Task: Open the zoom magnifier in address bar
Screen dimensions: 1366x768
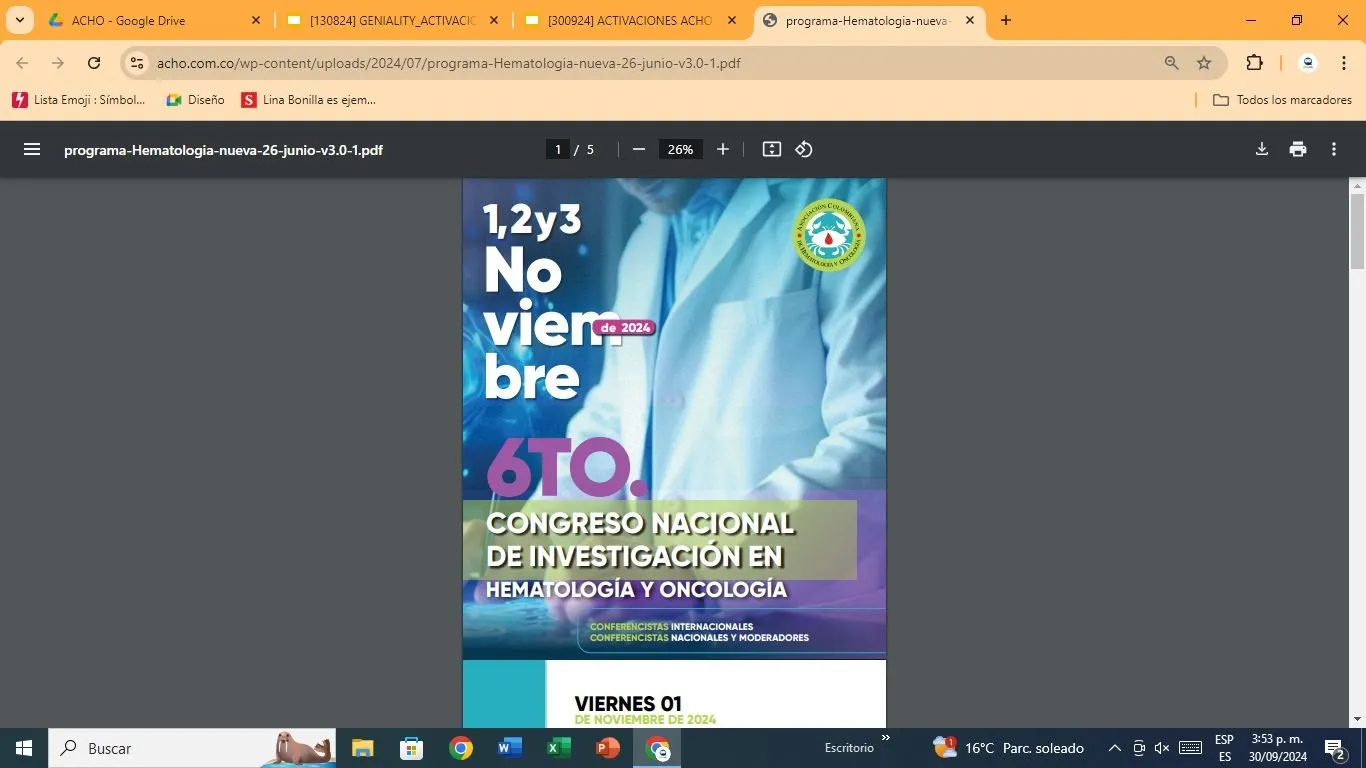Action: tap(1172, 63)
